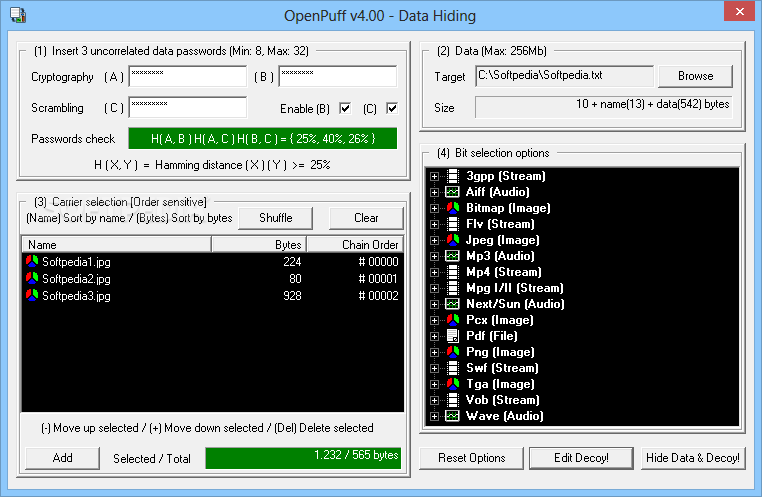This screenshot has height=497, width=762.
Task: Expand the Swf (Stream) tree node
Action: 434,369
